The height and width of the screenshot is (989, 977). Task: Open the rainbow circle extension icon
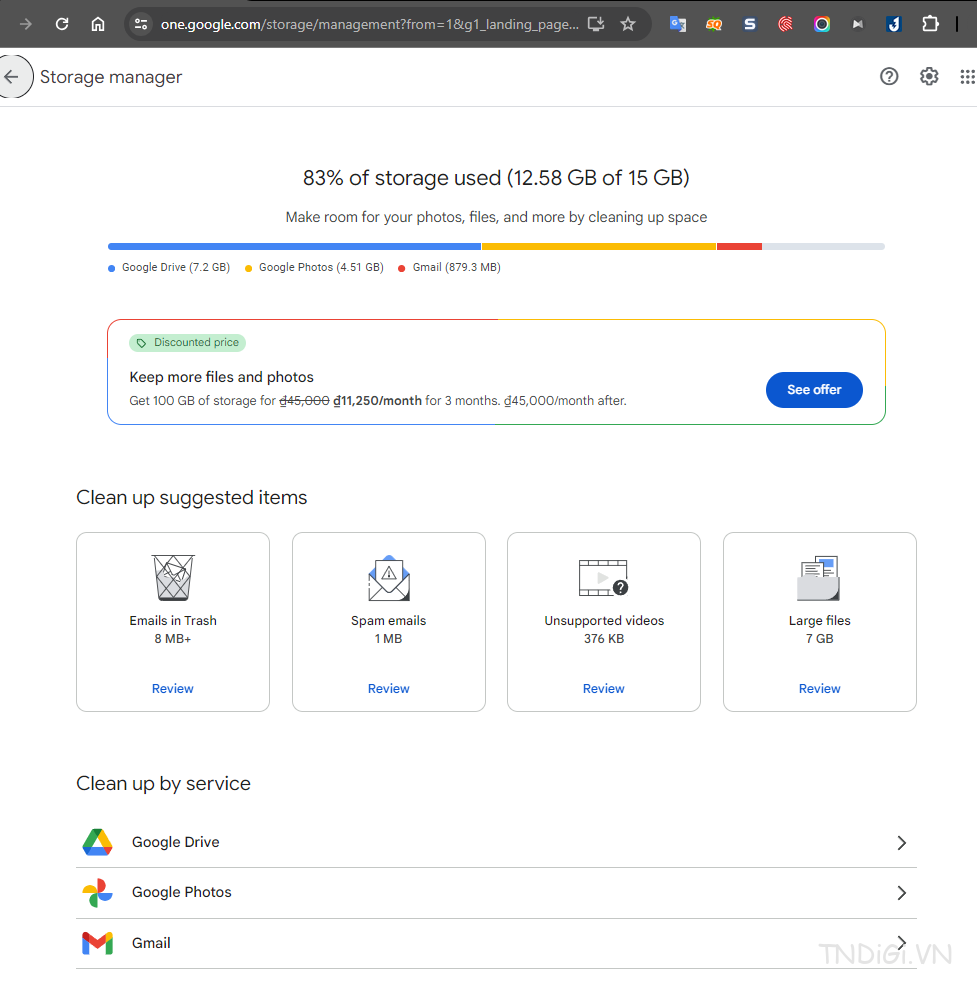822,25
